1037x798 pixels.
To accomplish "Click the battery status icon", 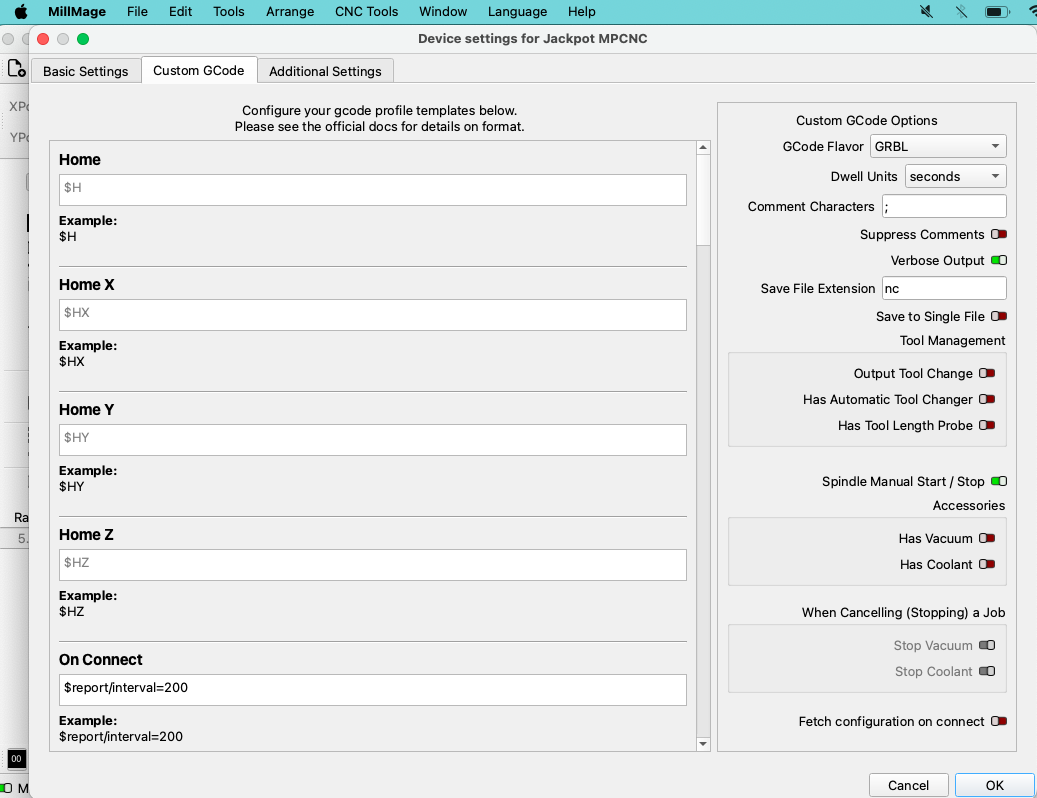I will tap(996, 12).
